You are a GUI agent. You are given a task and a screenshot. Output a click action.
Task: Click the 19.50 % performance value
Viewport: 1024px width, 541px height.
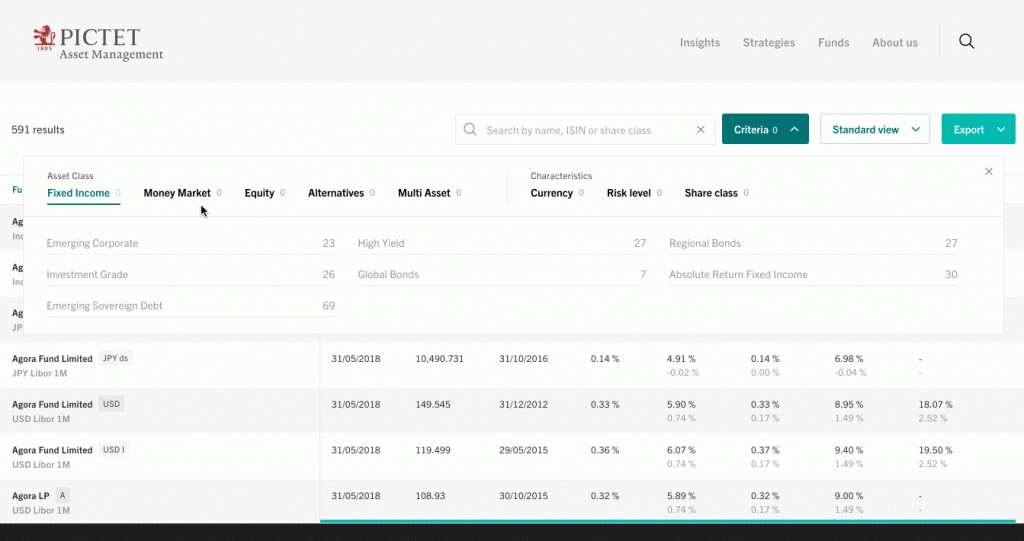pyautogui.click(x=935, y=450)
